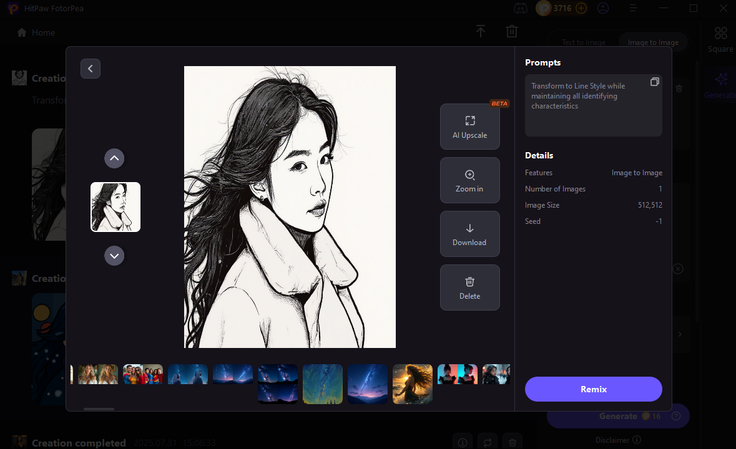Click the prompt text box
The image size is (736, 449).
(x=593, y=106)
